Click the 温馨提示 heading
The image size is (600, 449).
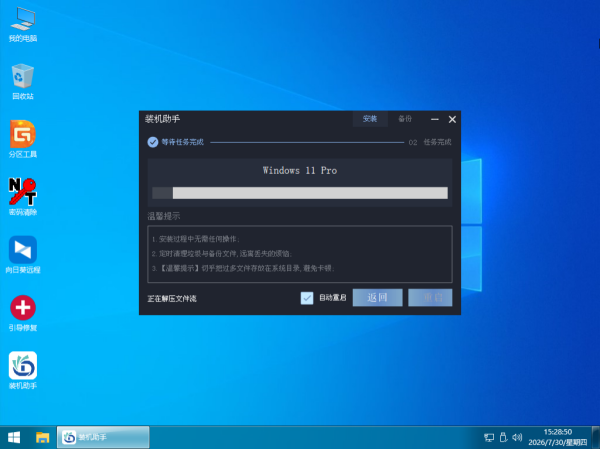point(163,216)
